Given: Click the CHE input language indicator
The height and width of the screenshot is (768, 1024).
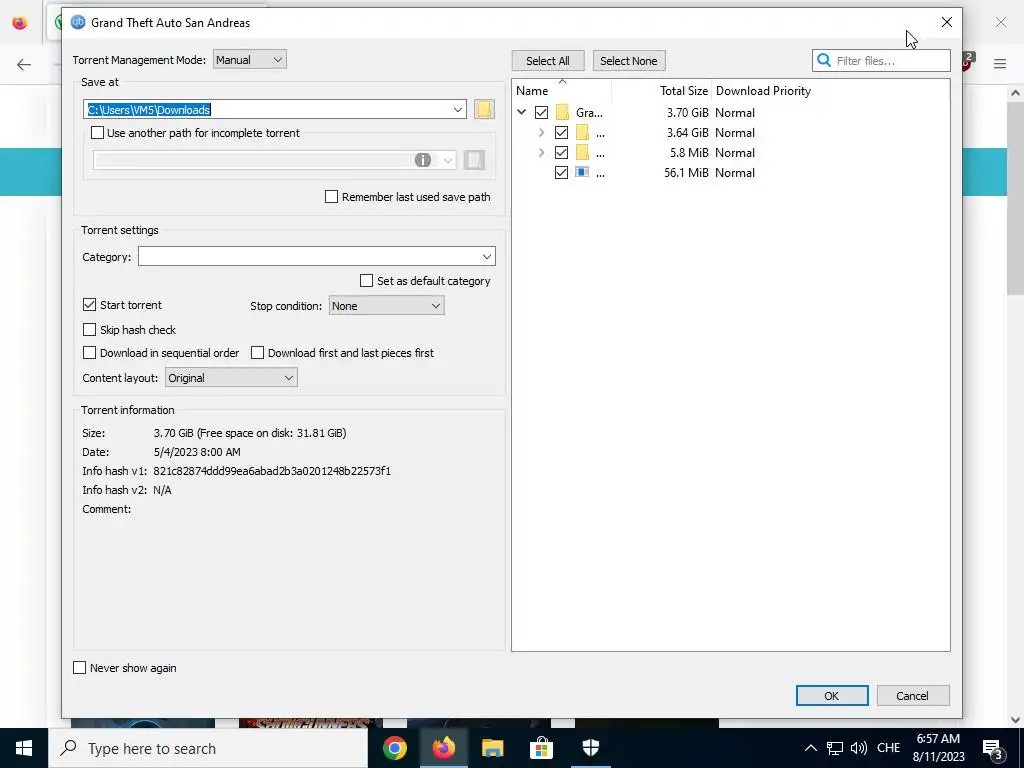Looking at the screenshot, I should pos(888,748).
